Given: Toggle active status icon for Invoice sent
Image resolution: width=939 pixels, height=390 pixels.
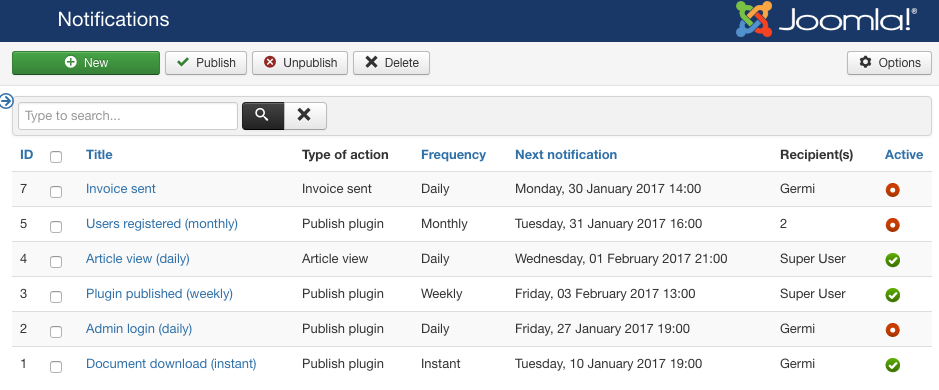Looking at the screenshot, I should pos(892,190).
